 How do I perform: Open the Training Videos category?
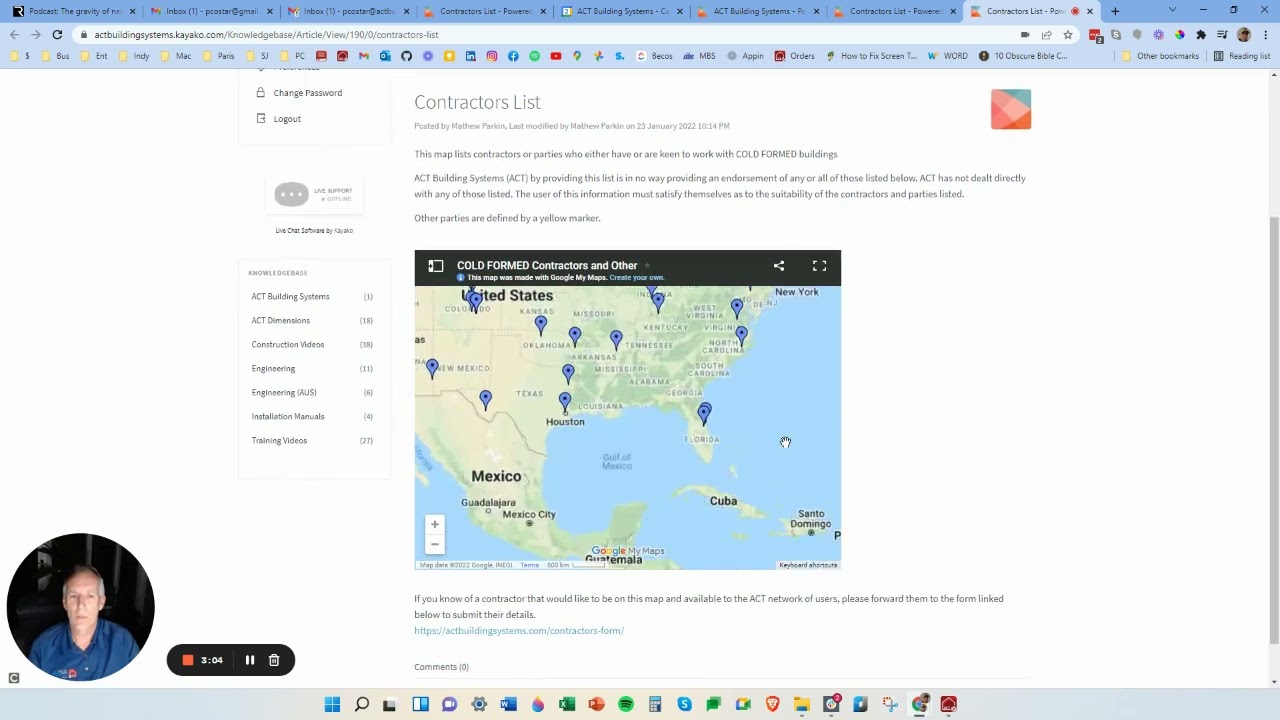tap(279, 441)
